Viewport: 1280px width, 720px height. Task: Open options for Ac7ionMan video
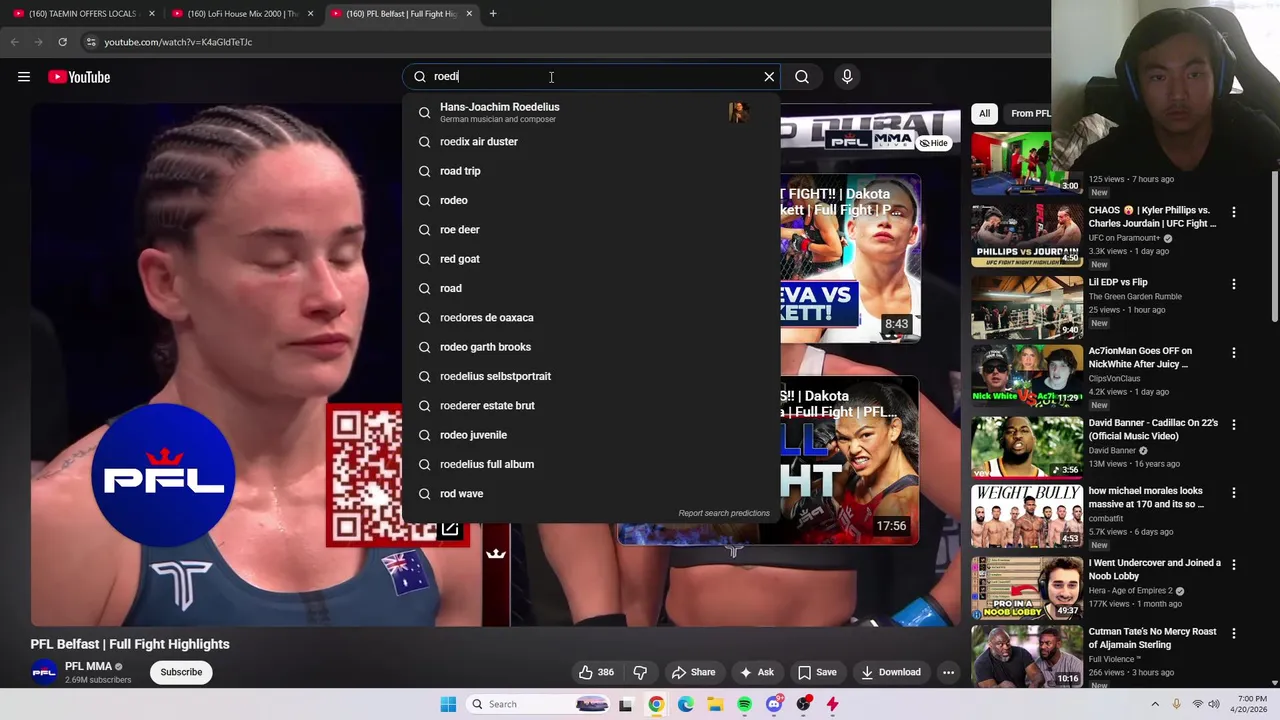tap(1234, 353)
